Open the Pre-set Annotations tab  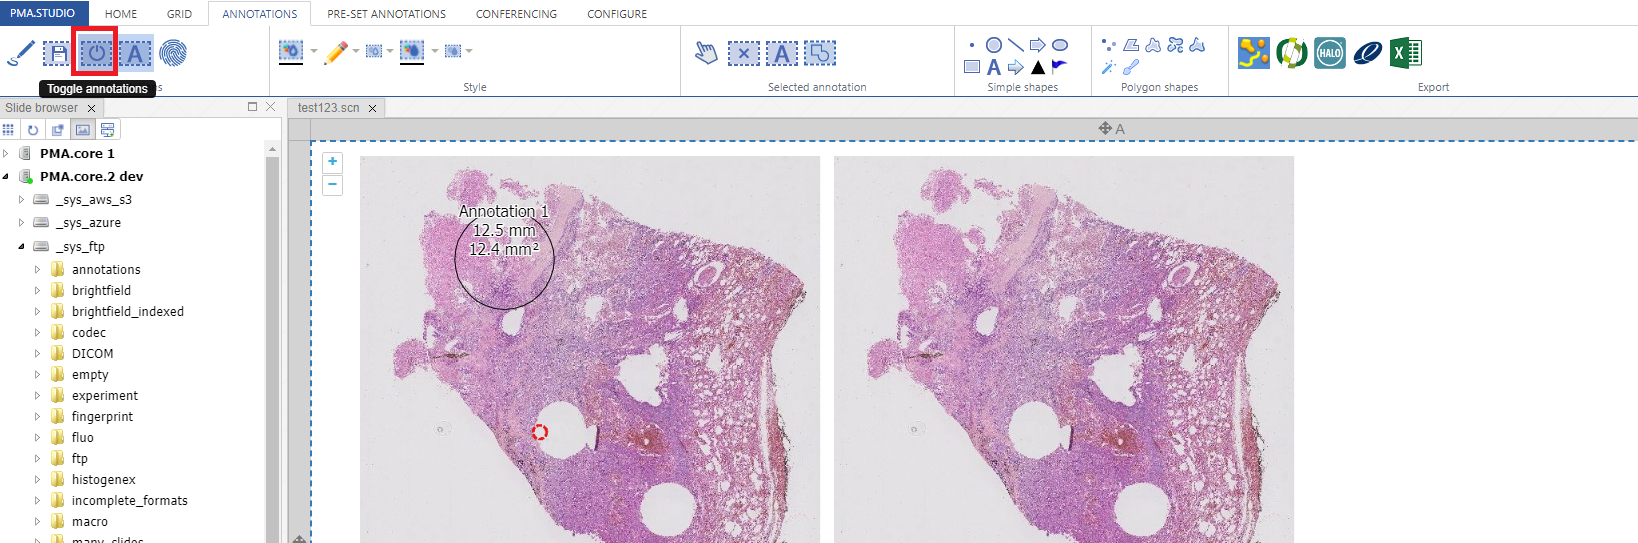pyautogui.click(x=386, y=14)
